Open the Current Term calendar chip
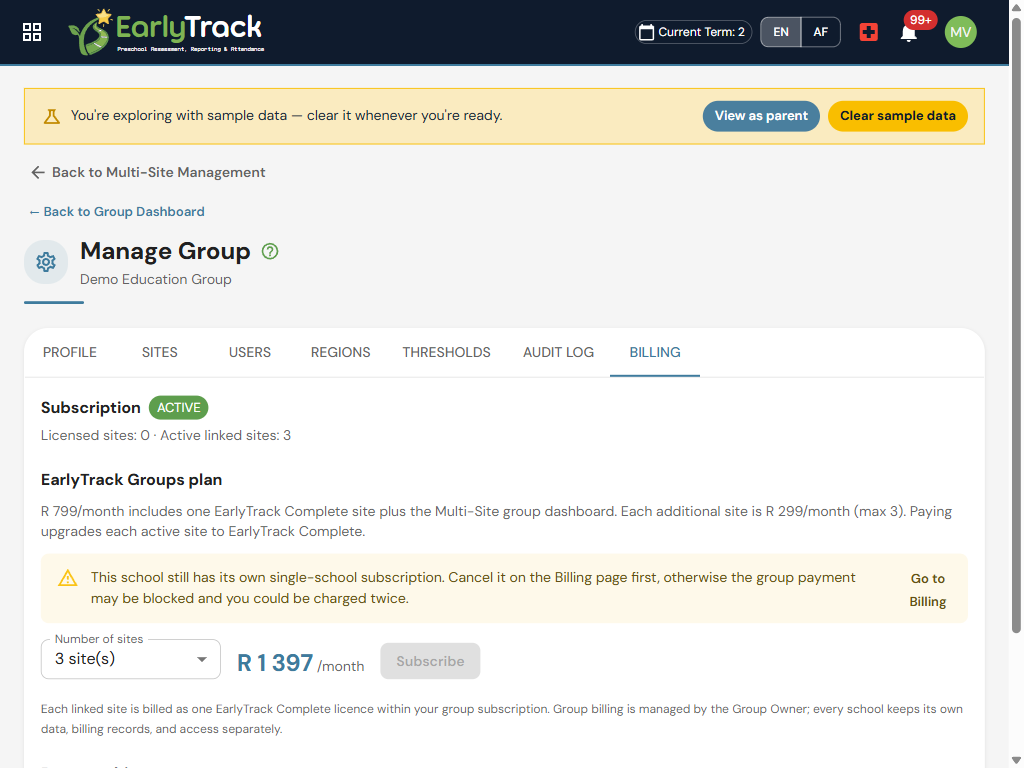Viewport: 1024px width, 768px height. (693, 32)
